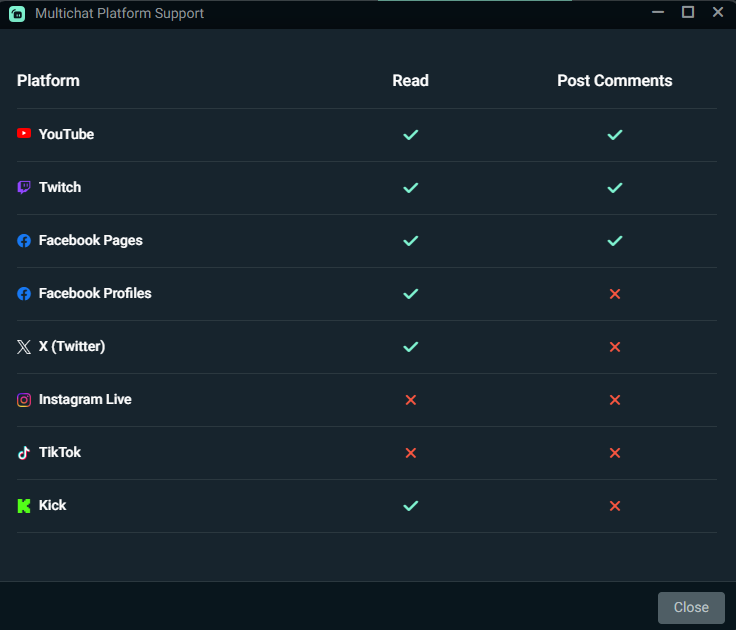
Task: Click Facebook Profiles' Post Comments red cross
Action: (615, 294)
